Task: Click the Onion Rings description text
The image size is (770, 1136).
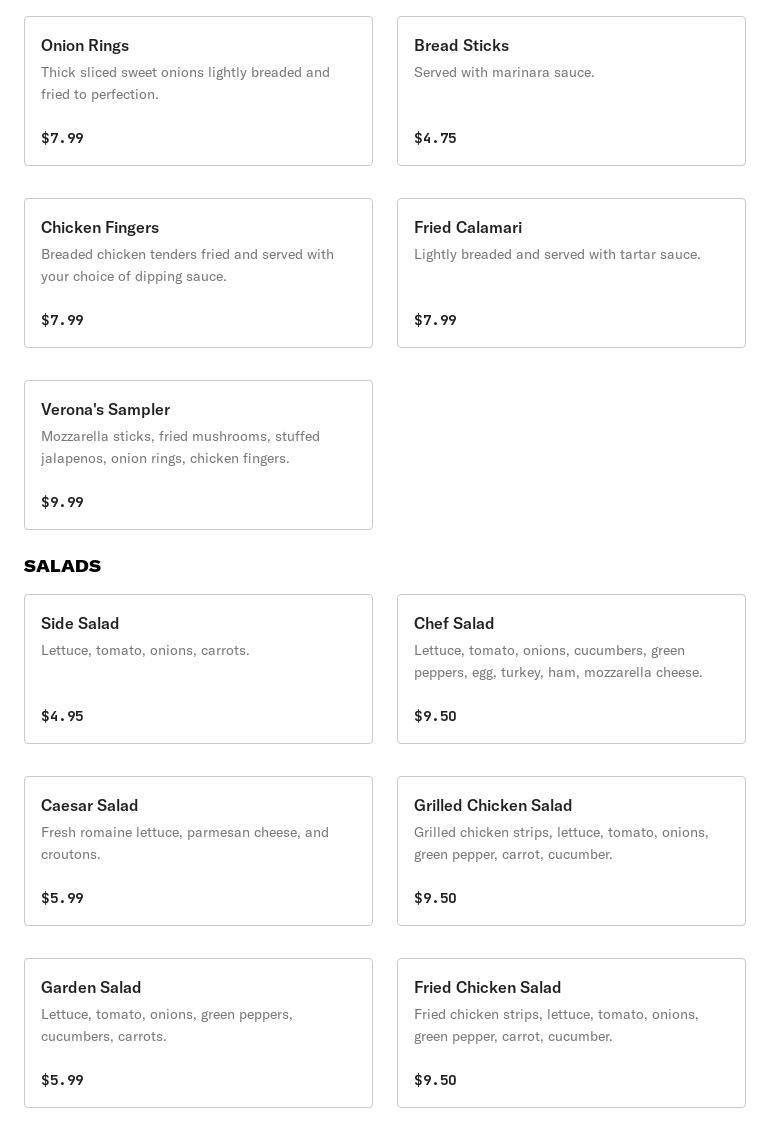Action: coord(185,83)
